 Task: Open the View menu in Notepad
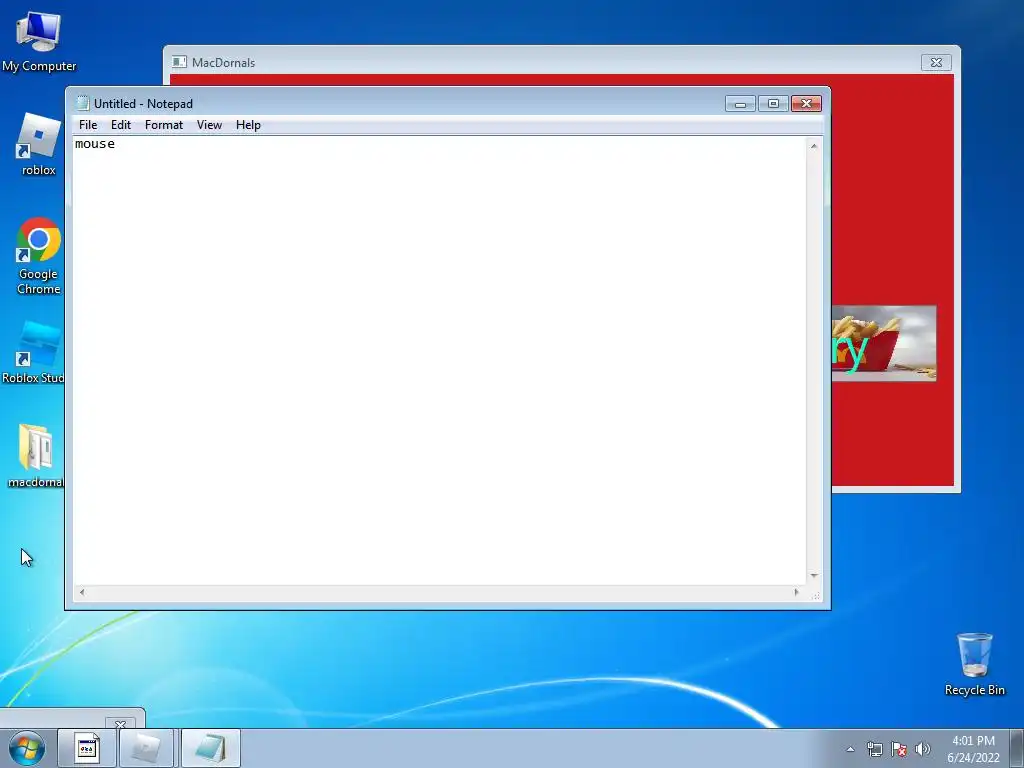[209, 125]
